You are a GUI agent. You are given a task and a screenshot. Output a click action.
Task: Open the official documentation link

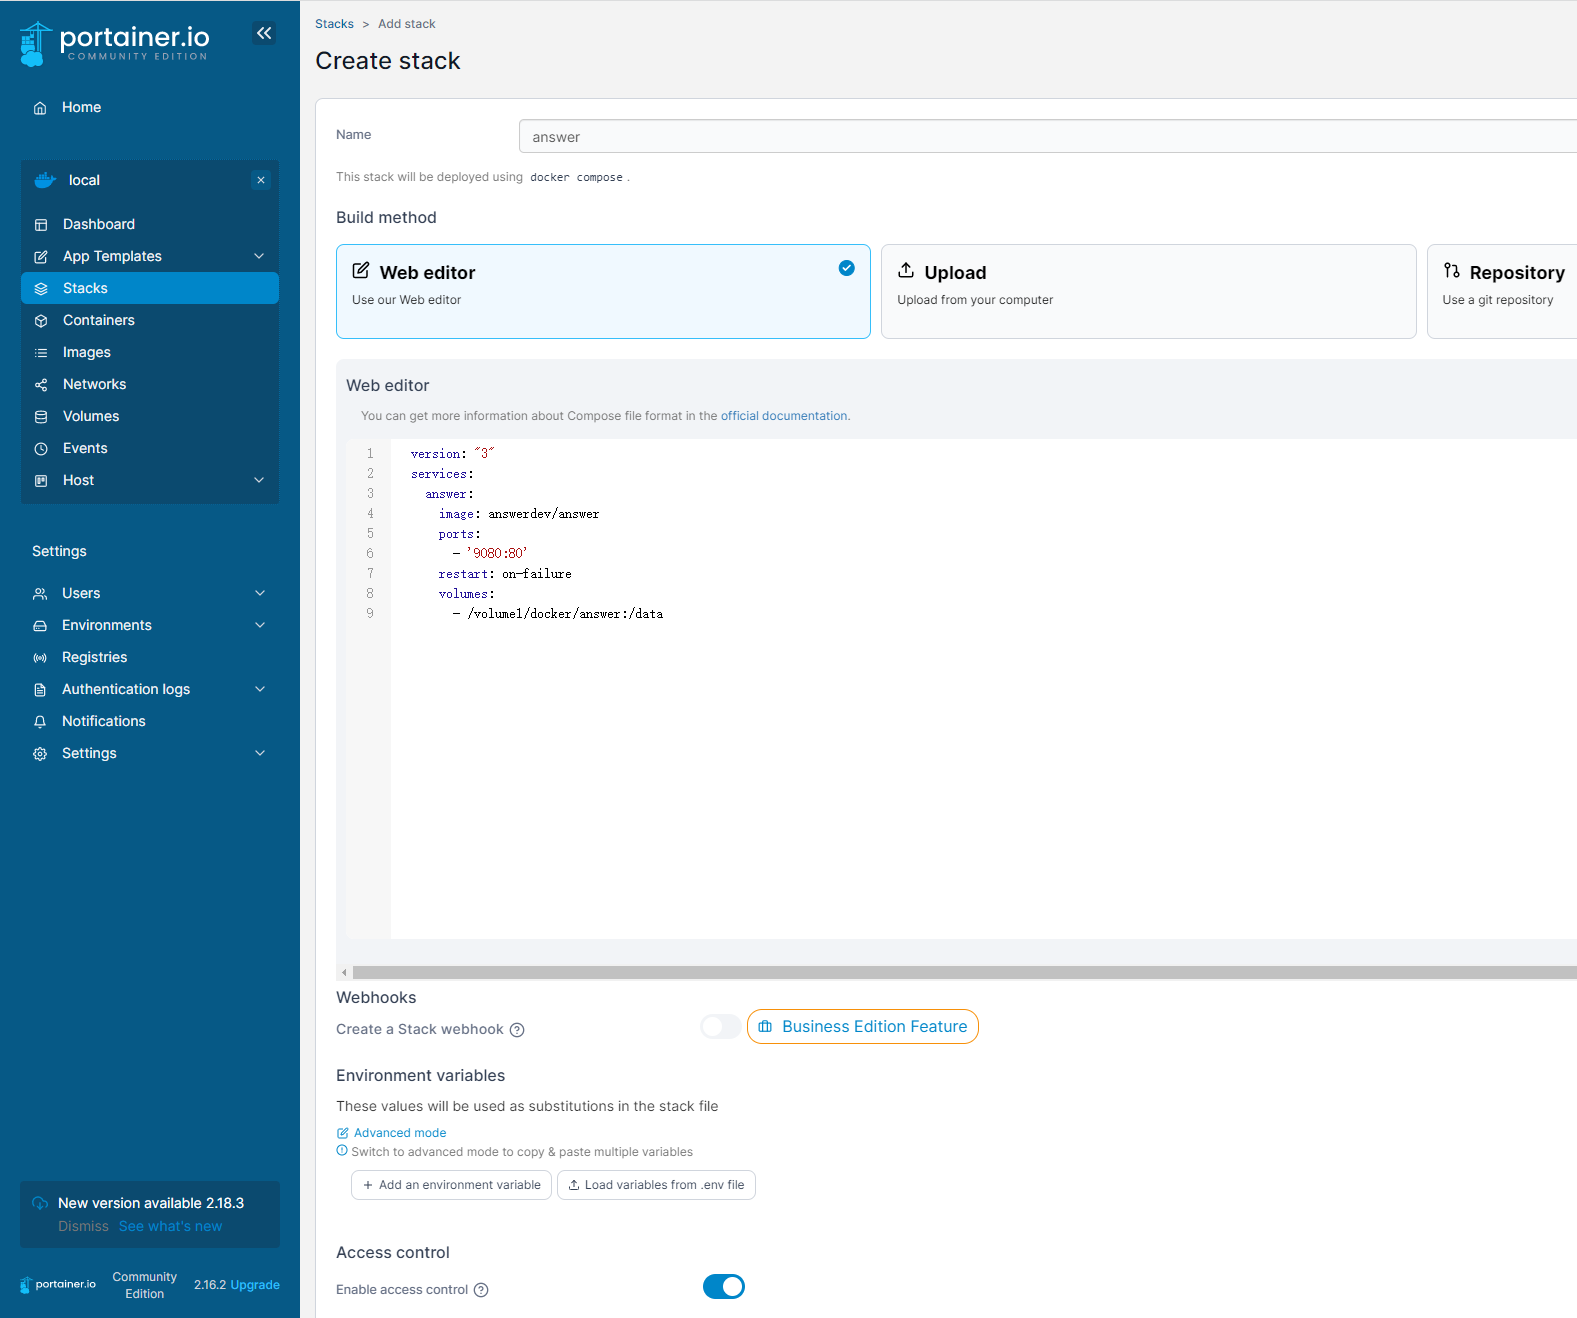click(x=784, y=416)
